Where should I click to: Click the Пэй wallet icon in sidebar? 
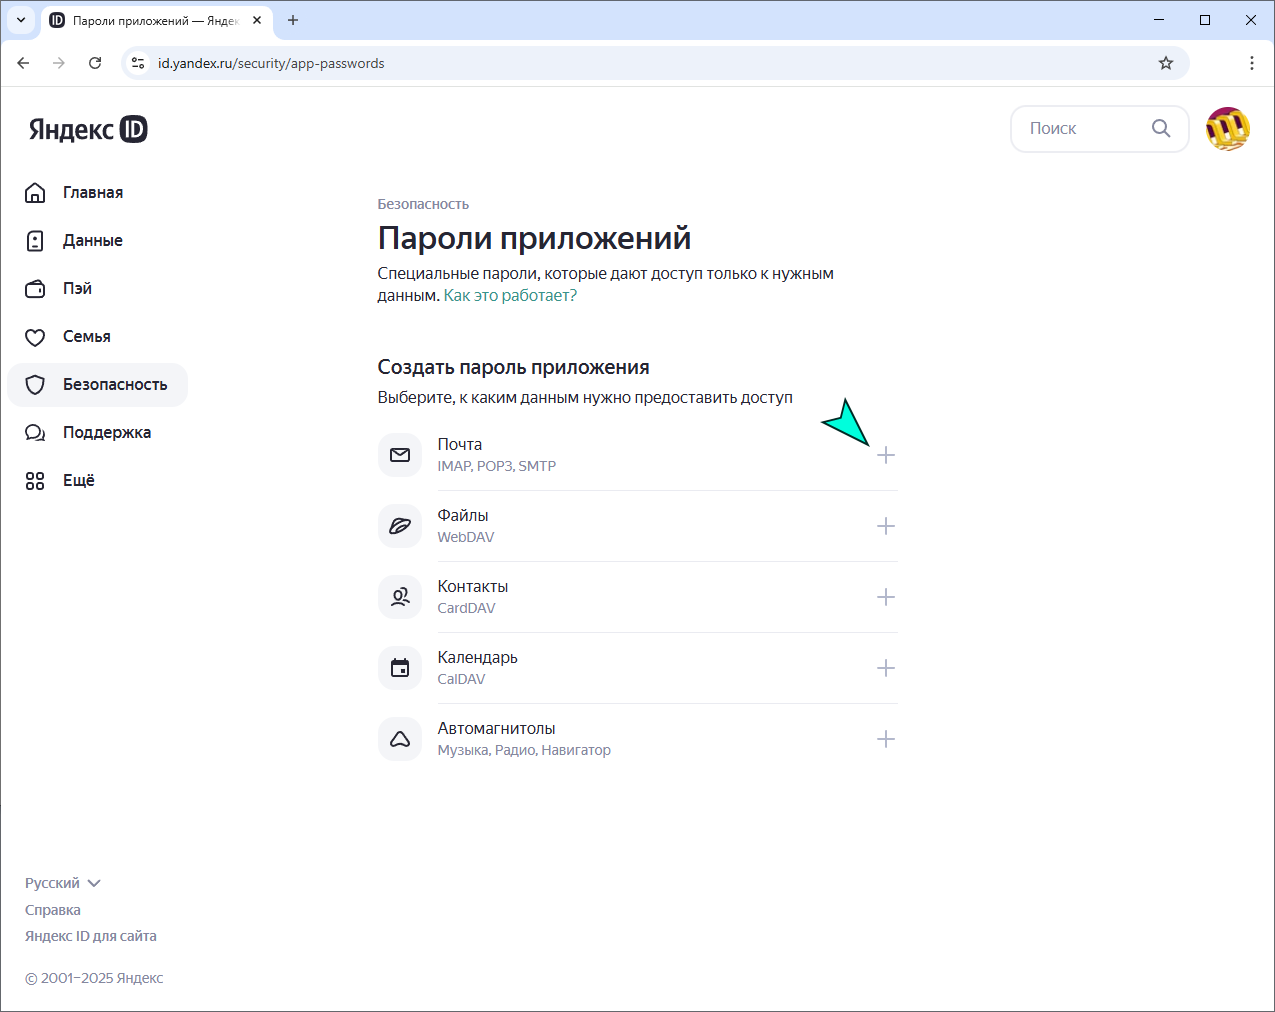[36, 288]
